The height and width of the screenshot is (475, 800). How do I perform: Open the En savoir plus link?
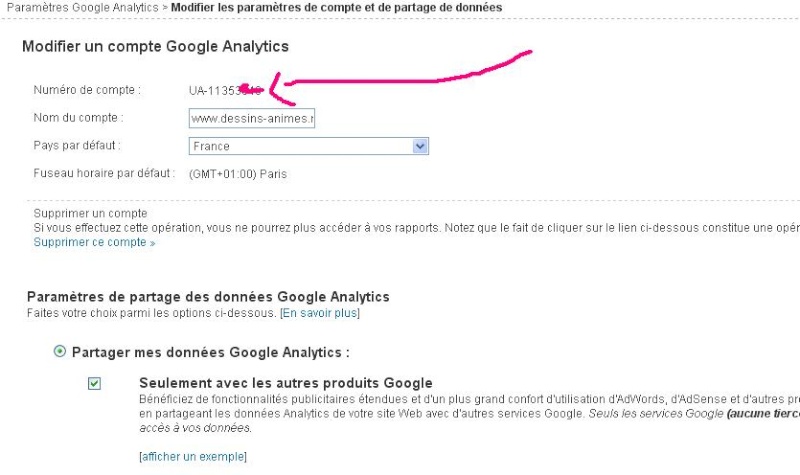320,313
